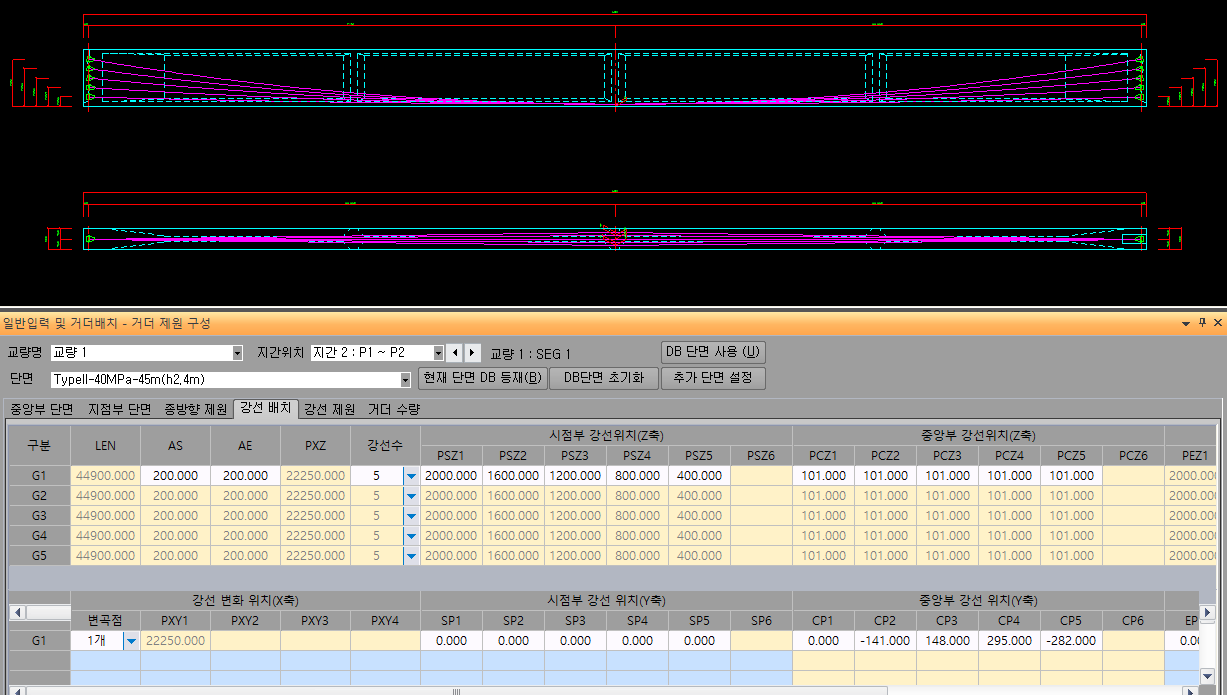Select the G4 row header
The width and height of the screenshot is (1227, 695).
39,536
